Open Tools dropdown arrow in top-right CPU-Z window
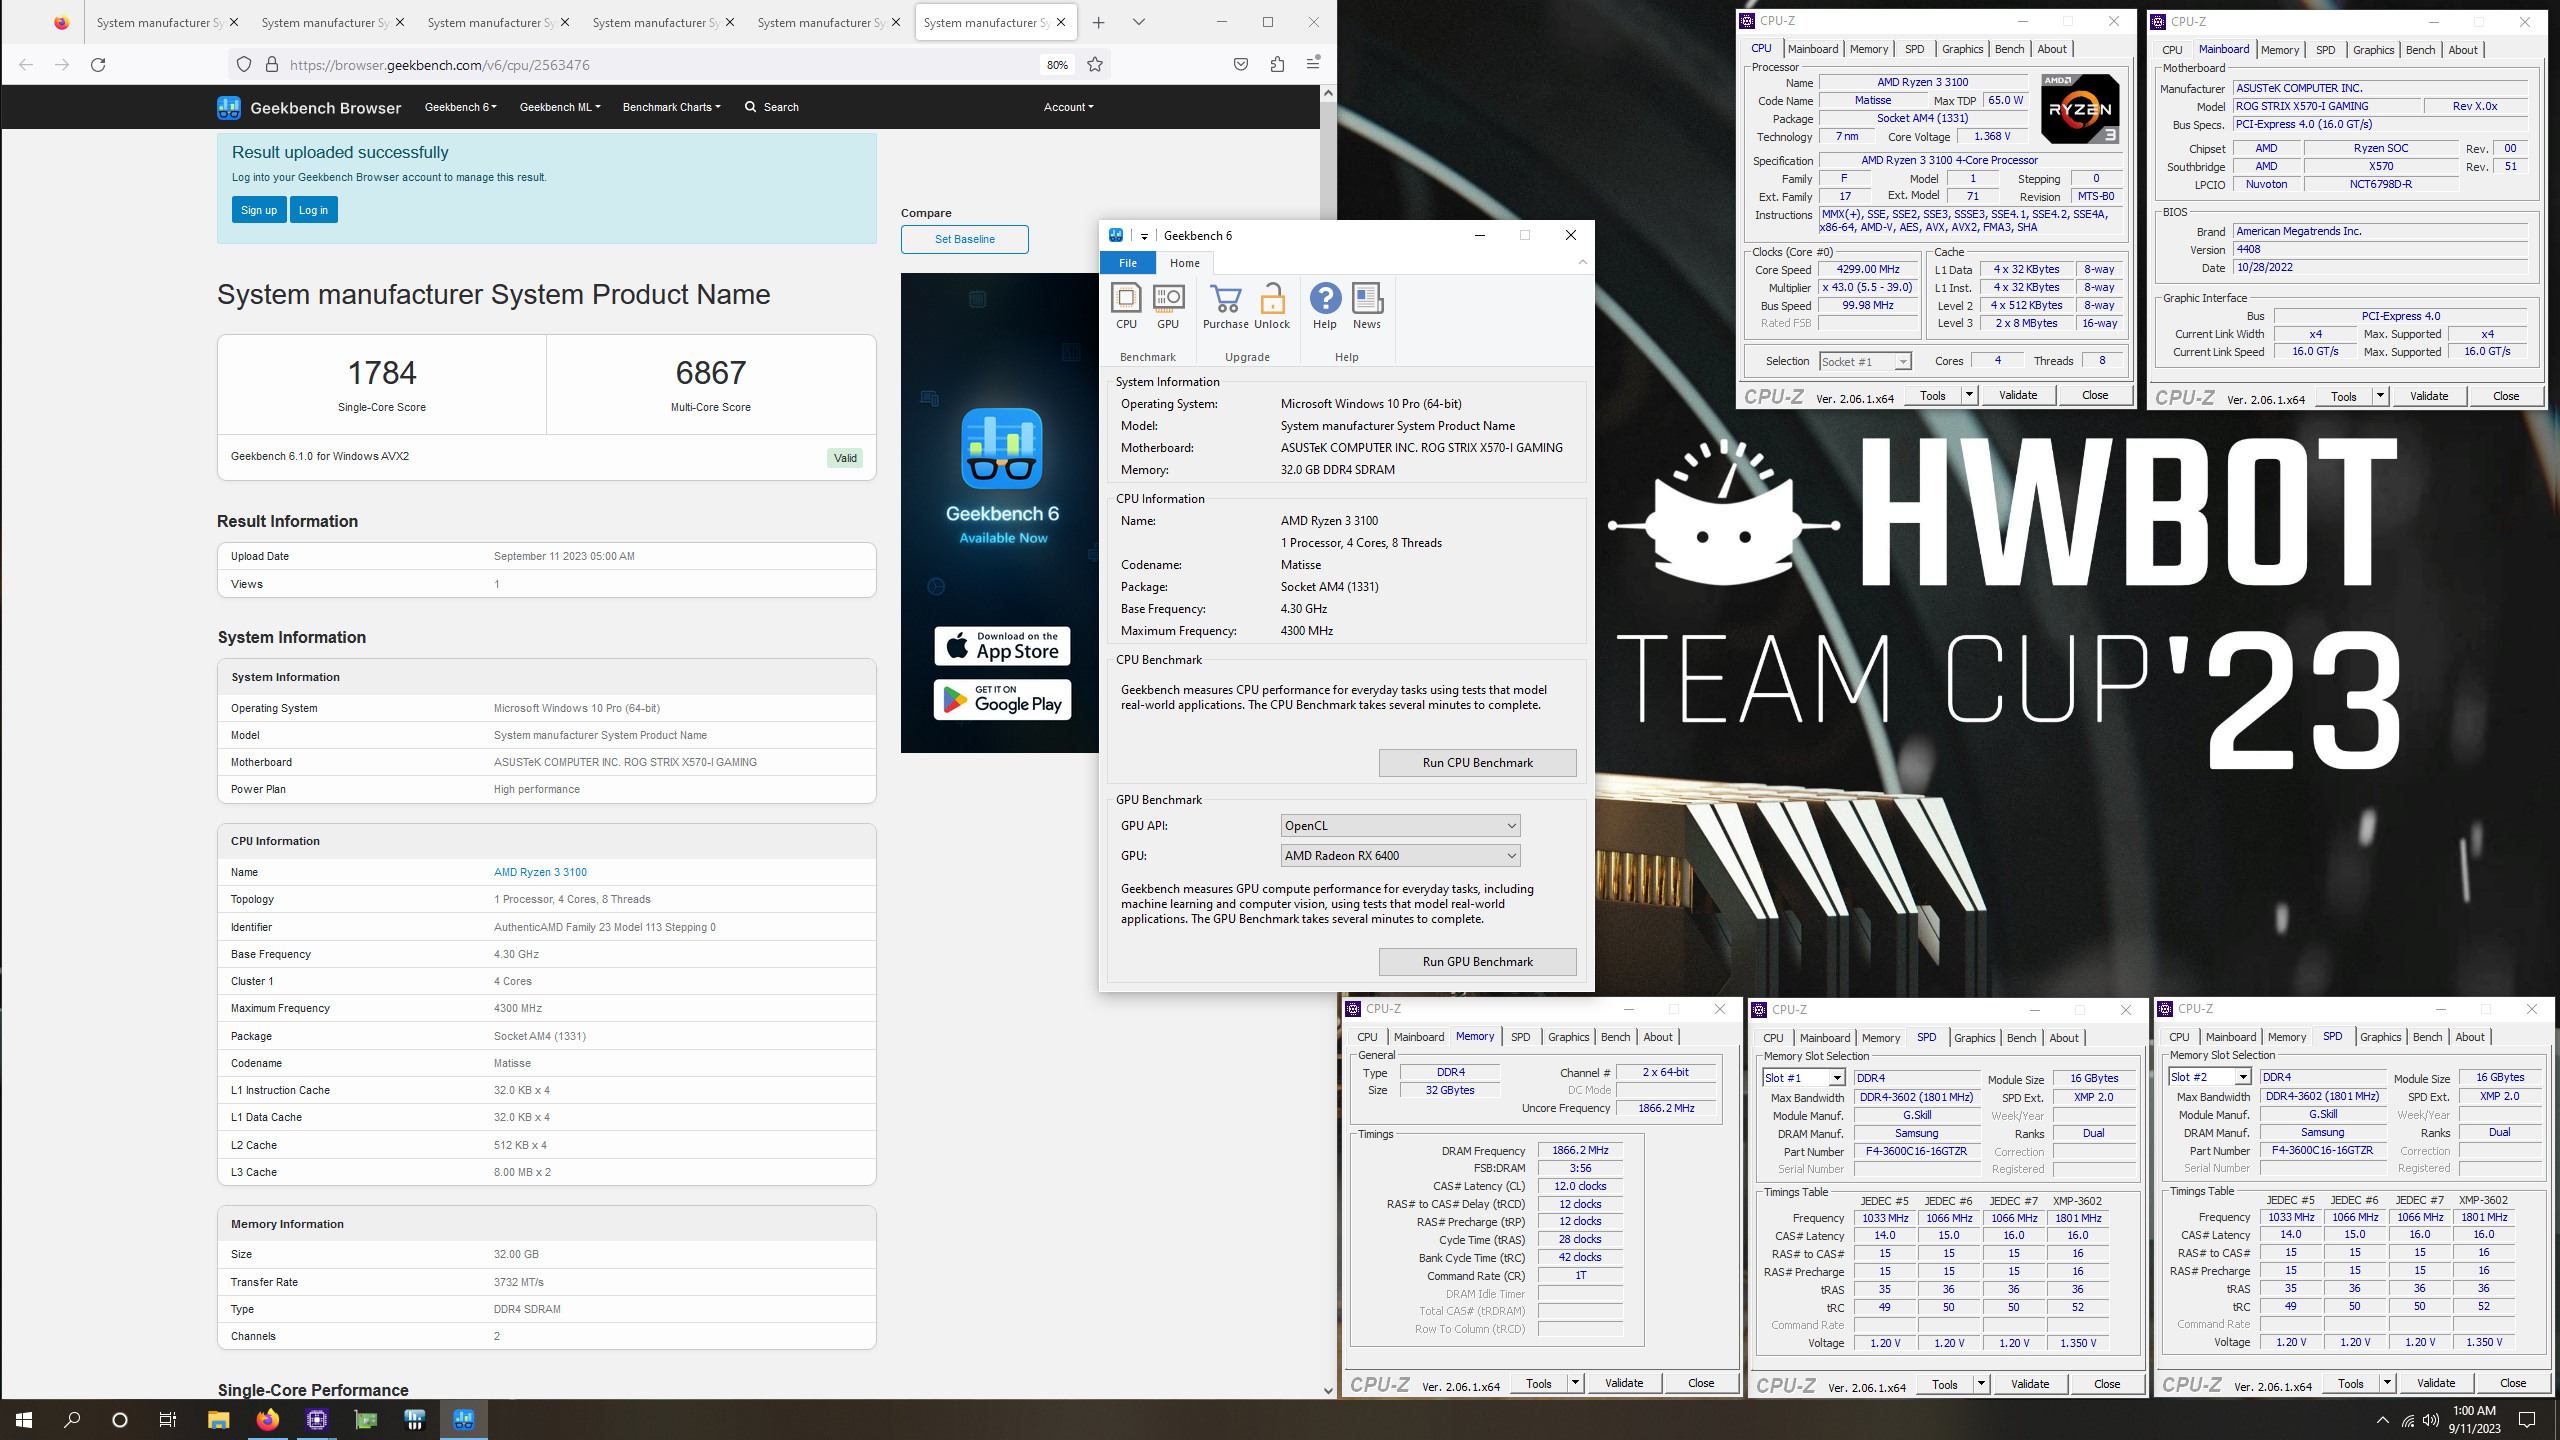 [2380, 397]
